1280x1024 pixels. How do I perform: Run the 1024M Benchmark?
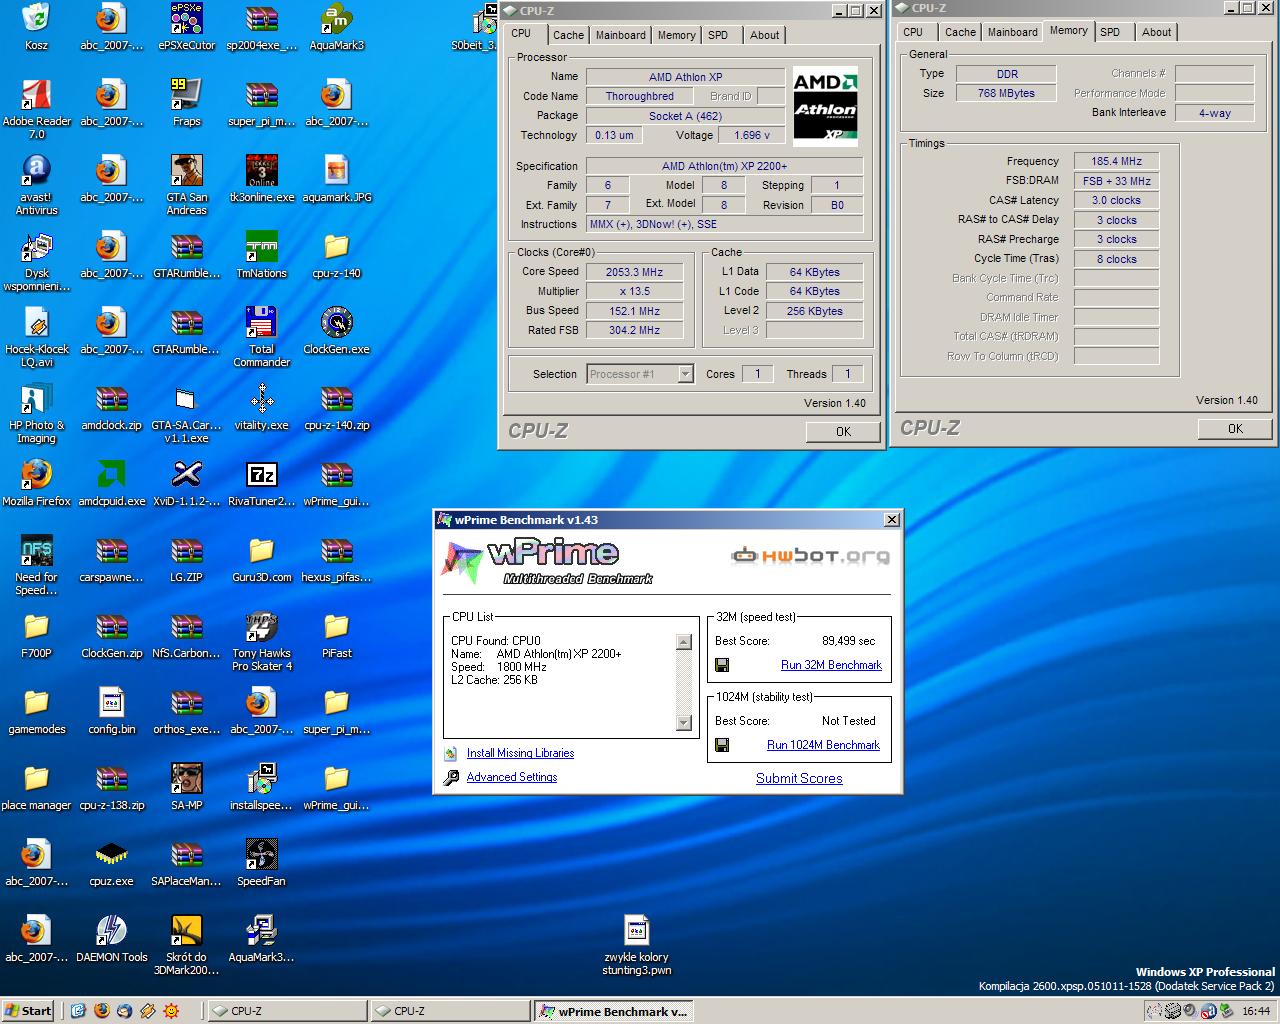pyautogui.click(x=823, y=745)
